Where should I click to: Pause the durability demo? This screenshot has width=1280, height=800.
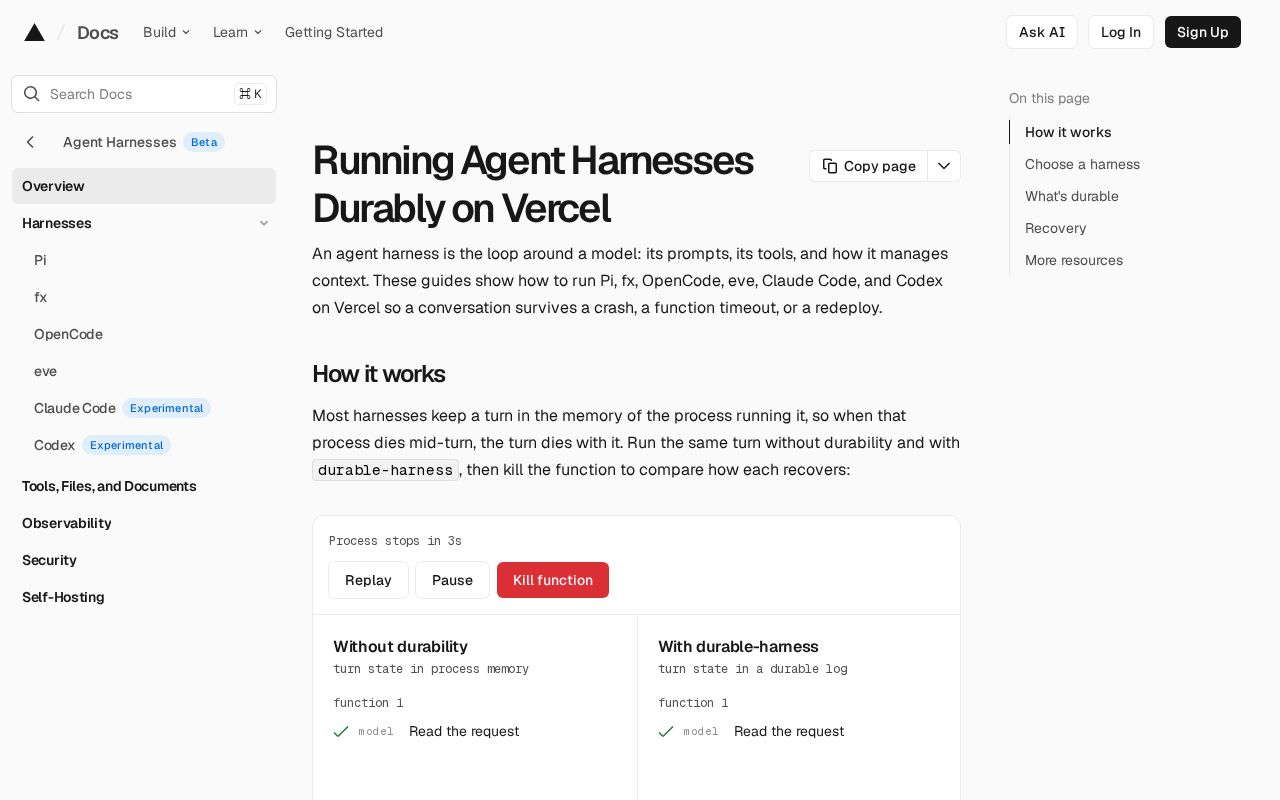pos(452,580)
